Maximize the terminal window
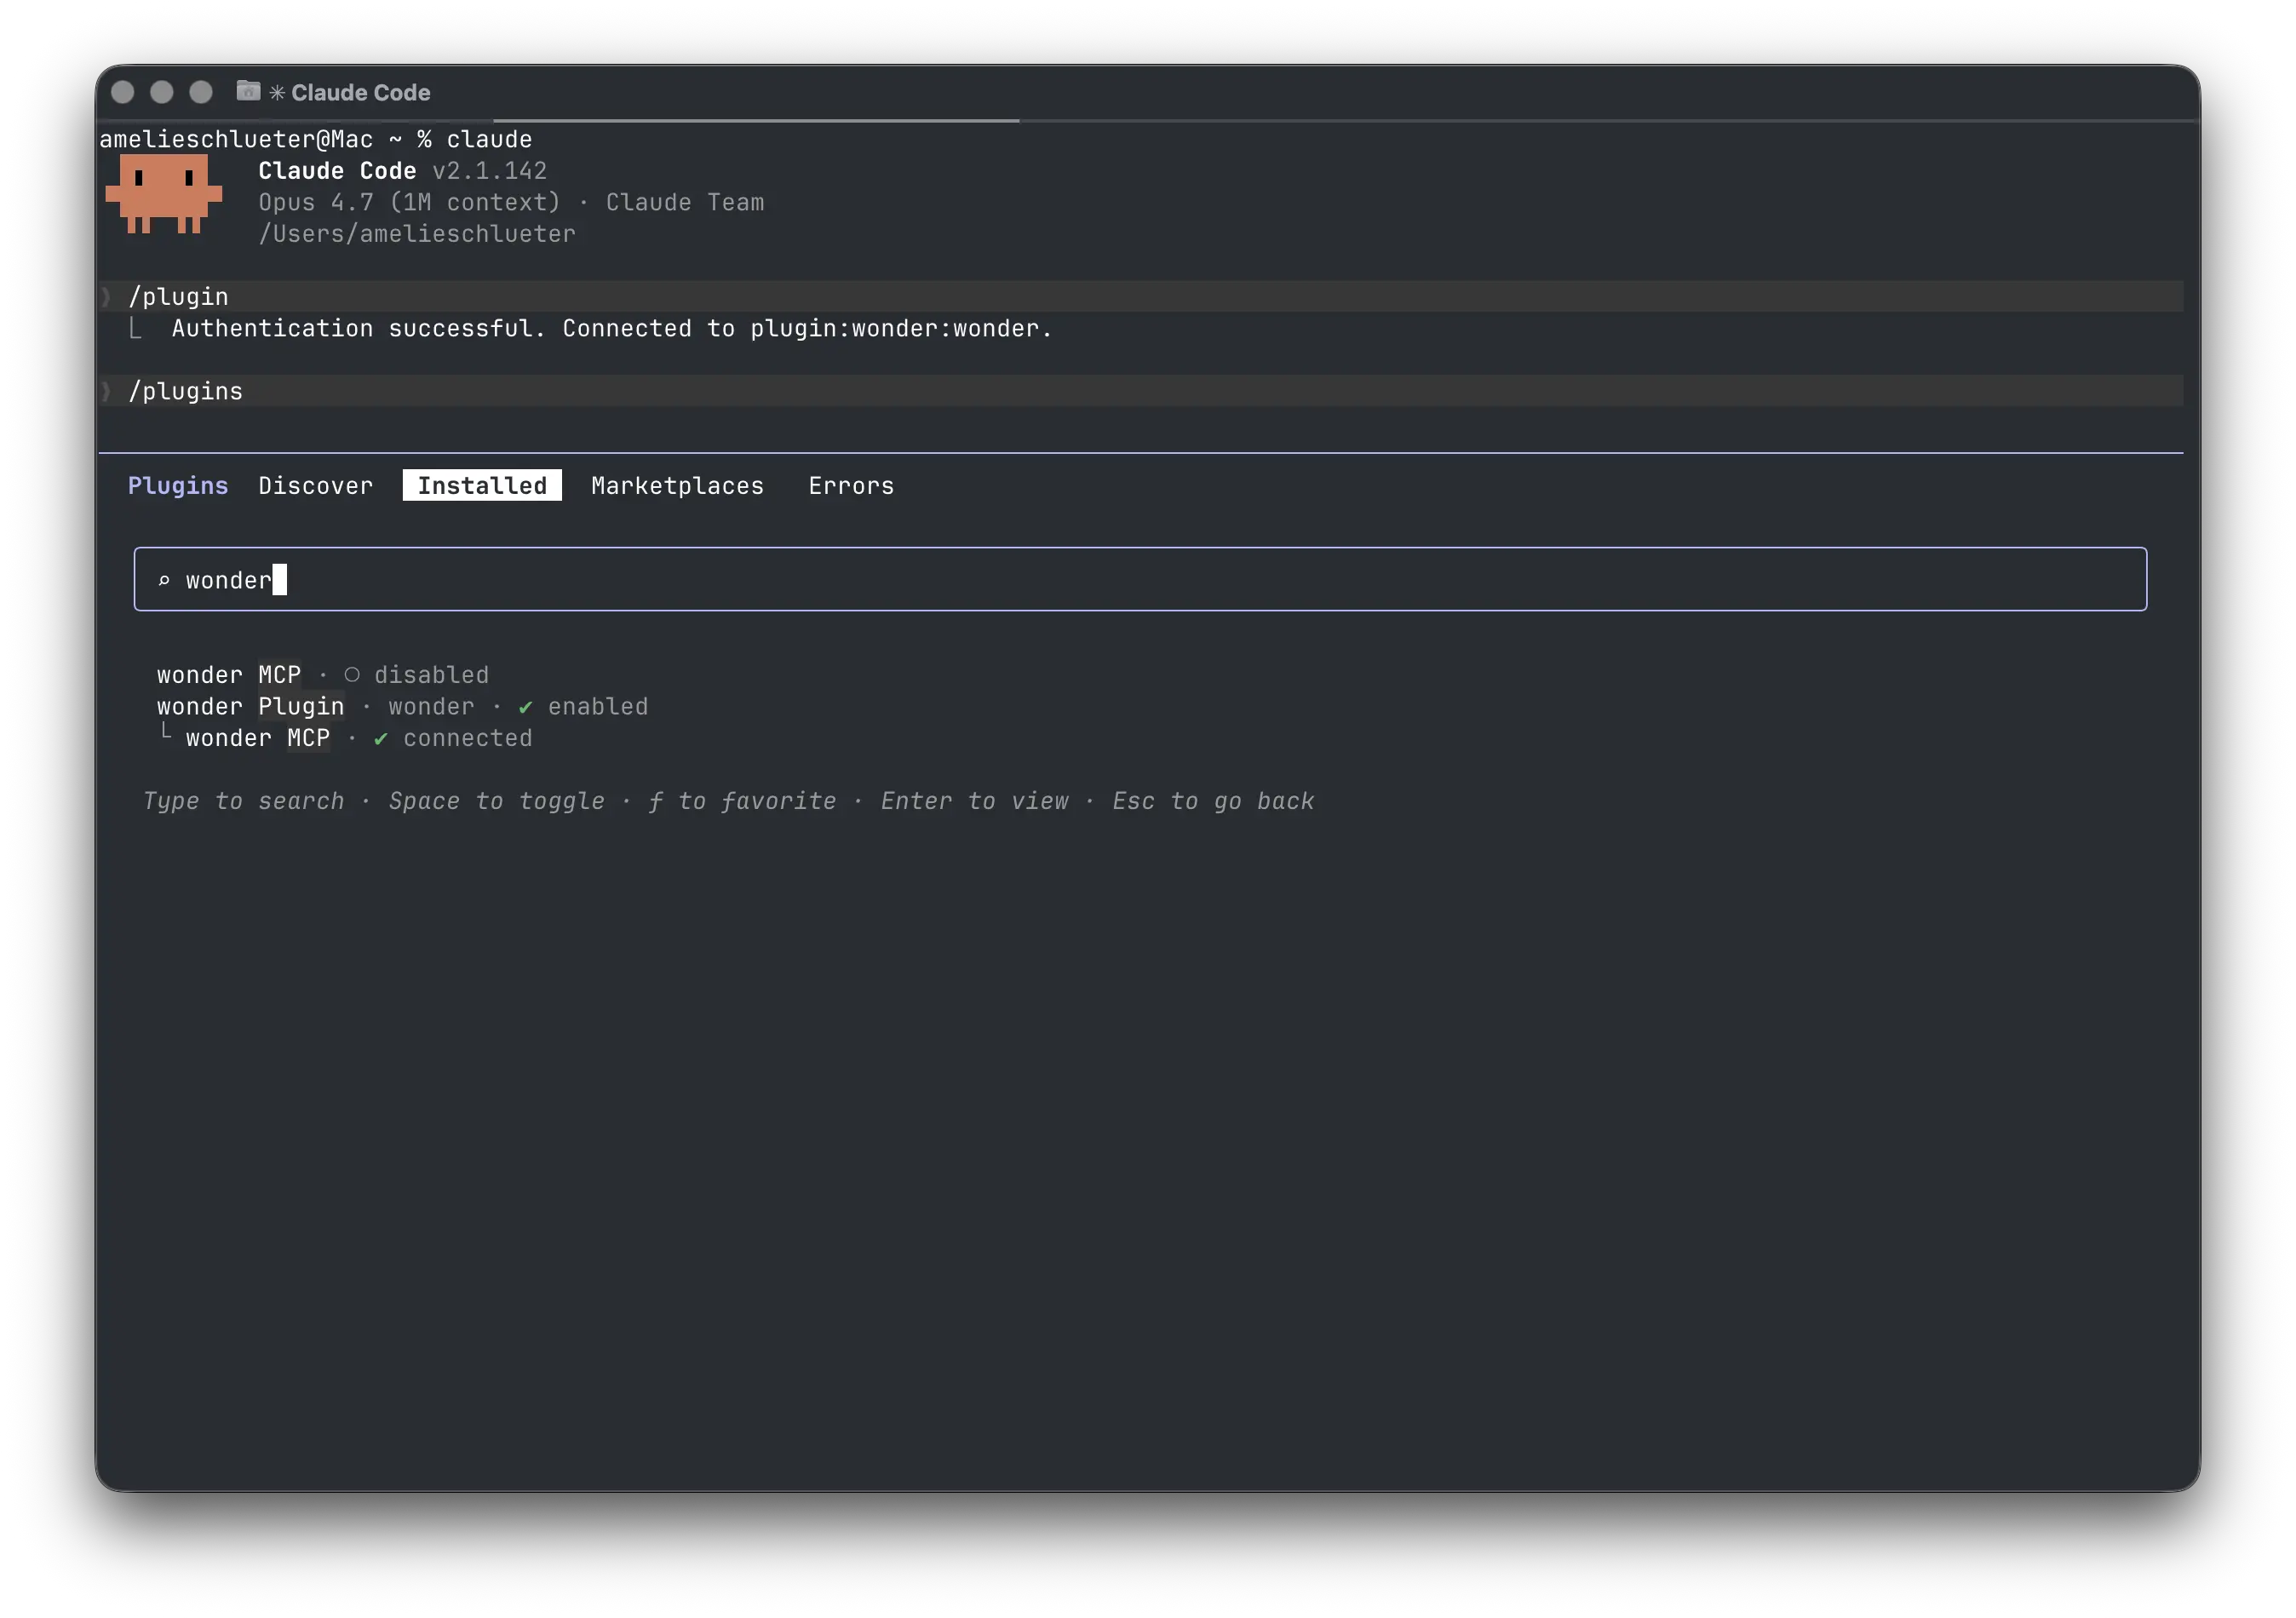The width and height of the screenshot is (2296, 1618). 201,93
